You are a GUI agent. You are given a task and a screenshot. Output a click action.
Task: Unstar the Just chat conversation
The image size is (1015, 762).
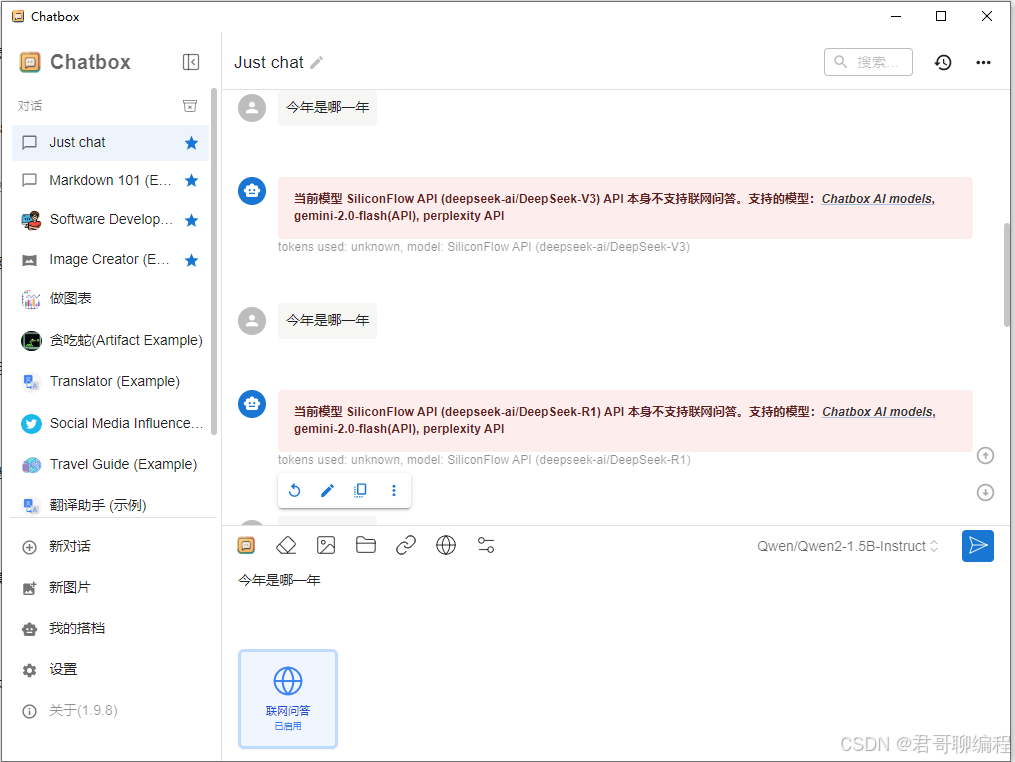(191, 143)
